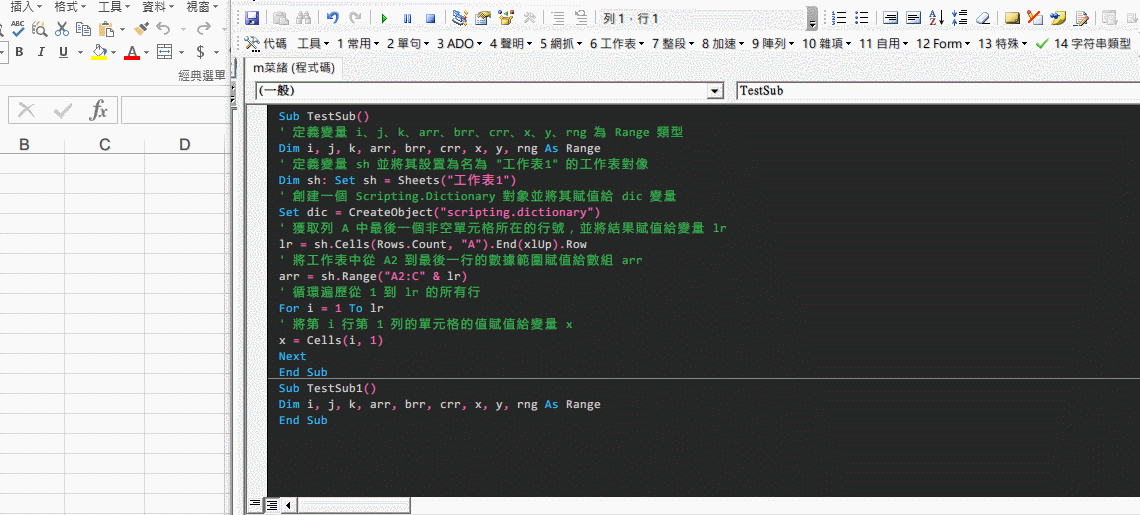Toggle Underline formatting in Excel
The height and width of the screenshot is (515, 1140).
pos(63,52)
